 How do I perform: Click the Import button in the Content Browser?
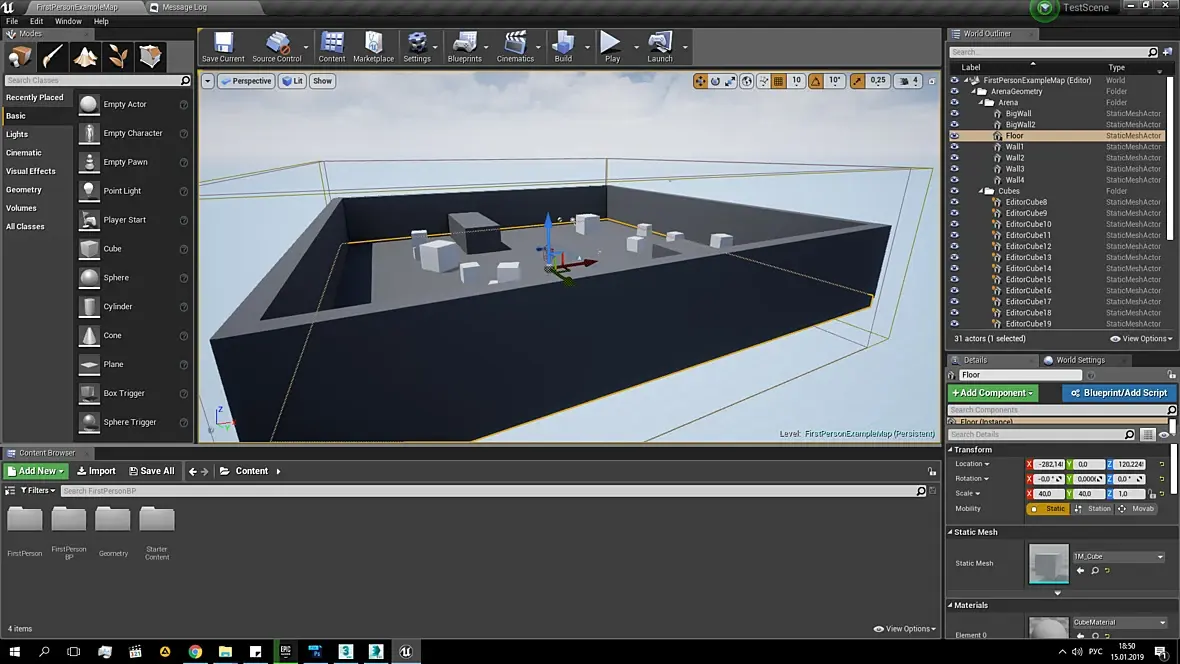[x=95, y=471]
